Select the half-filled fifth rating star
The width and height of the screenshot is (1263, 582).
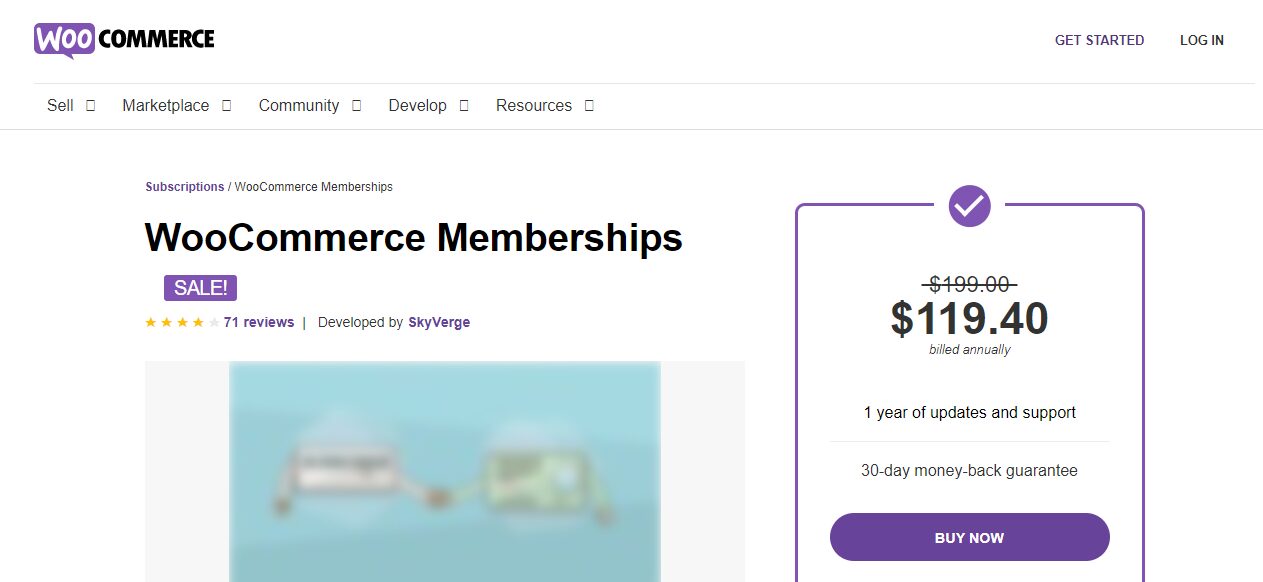pyautogui.click(x=215, y=322)
